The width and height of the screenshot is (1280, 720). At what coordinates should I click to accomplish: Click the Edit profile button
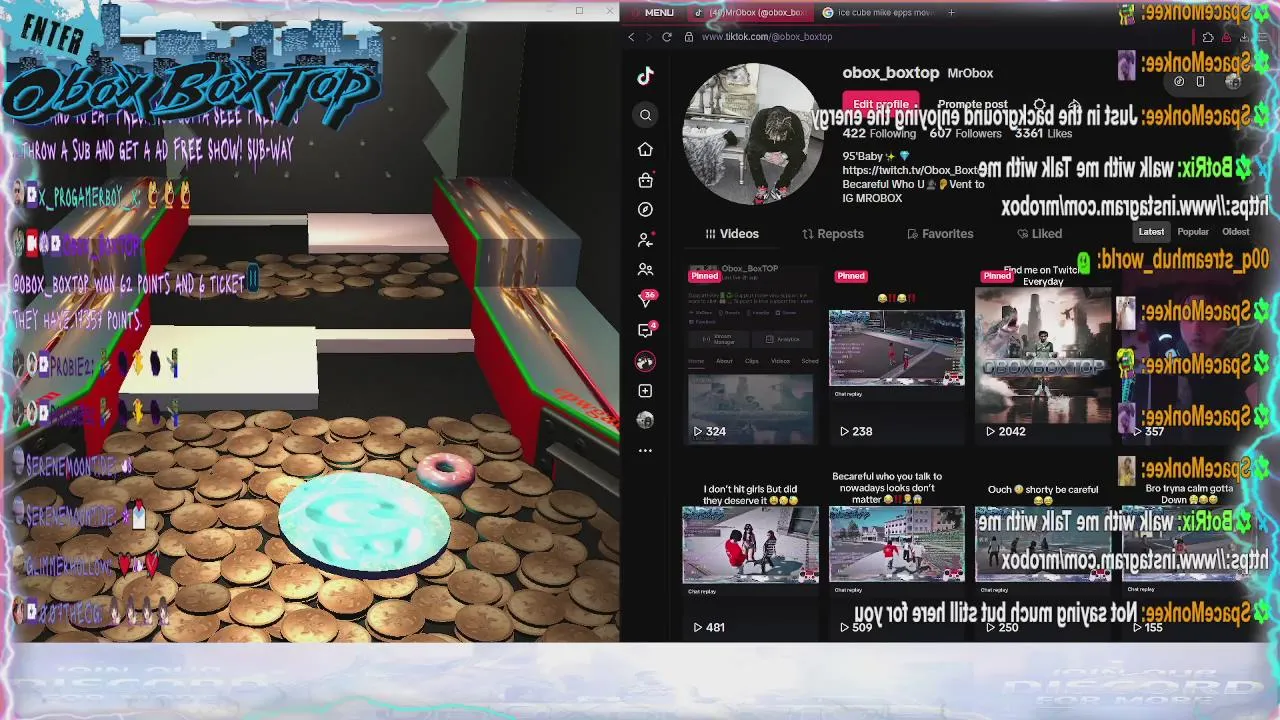click(881, 104)
